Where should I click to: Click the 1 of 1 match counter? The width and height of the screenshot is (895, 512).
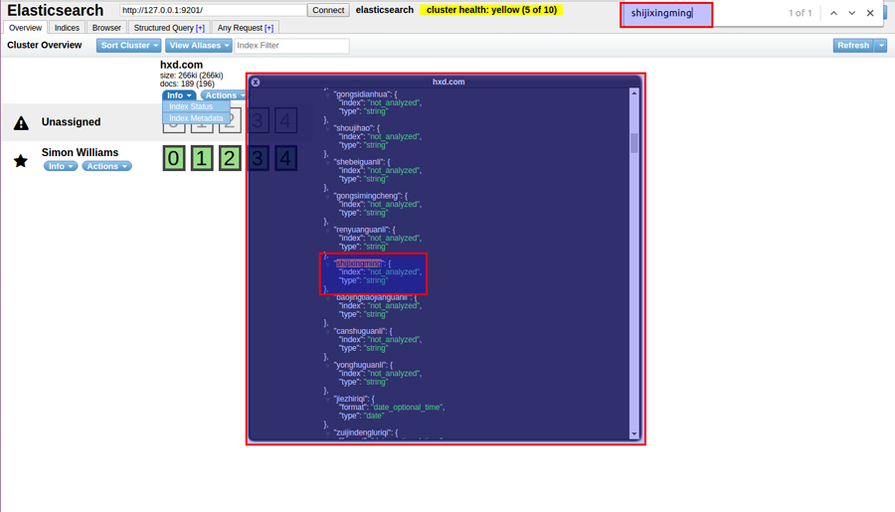800,13
